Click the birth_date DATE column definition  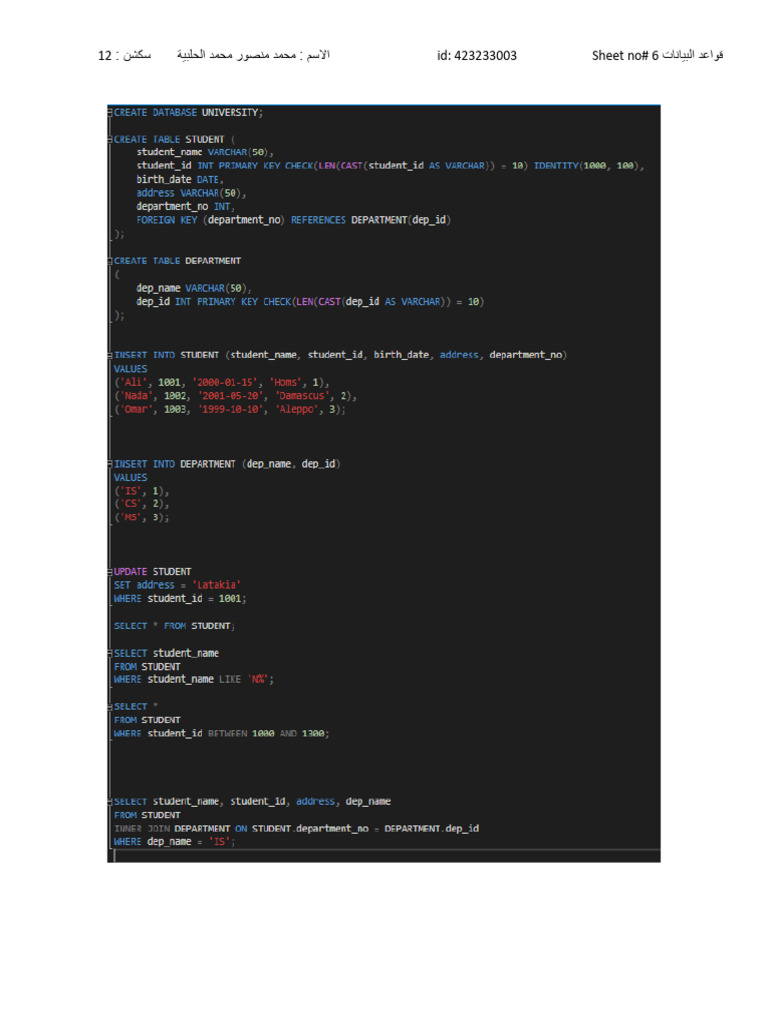point(180,180)
